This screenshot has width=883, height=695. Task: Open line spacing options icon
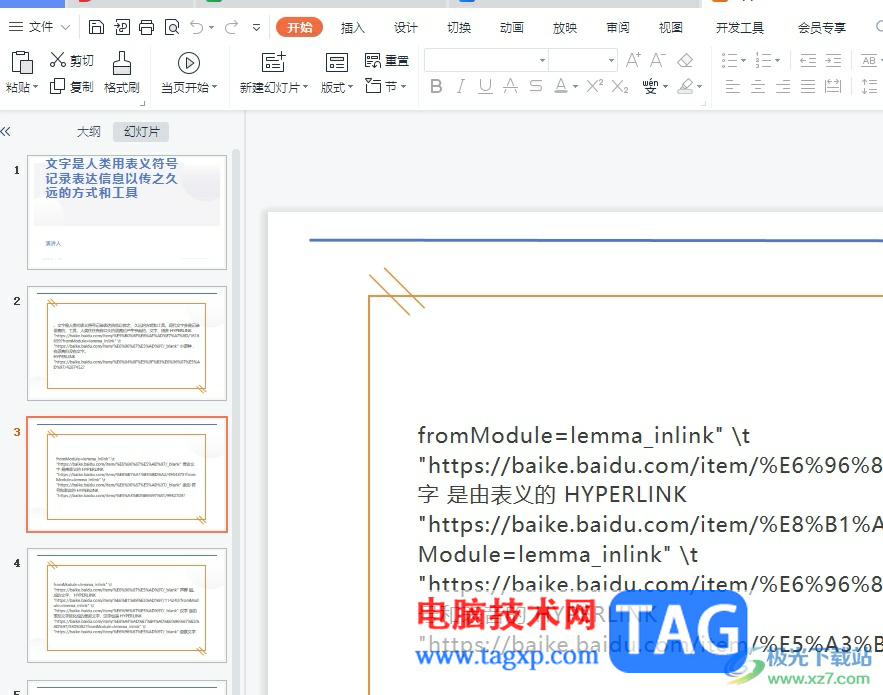869,86
